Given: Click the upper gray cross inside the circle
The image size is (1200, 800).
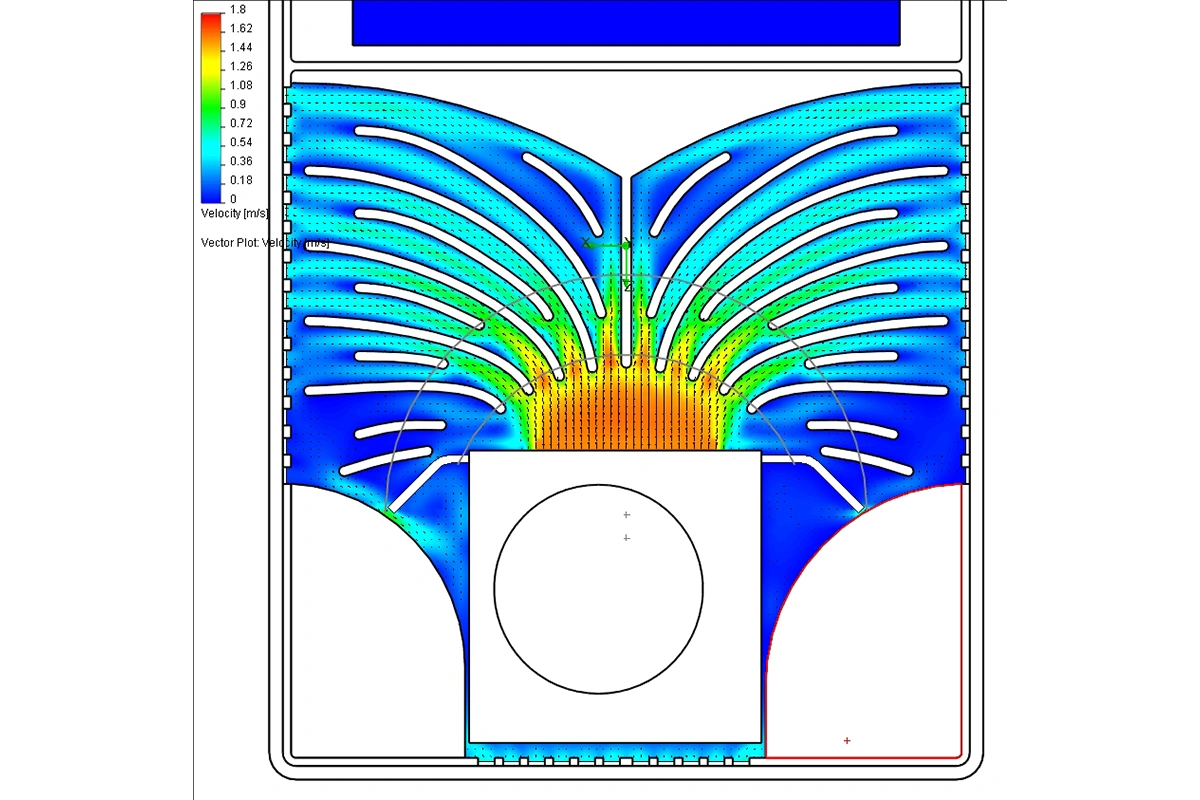Looking at the screenshot, I should click(626, 515).
